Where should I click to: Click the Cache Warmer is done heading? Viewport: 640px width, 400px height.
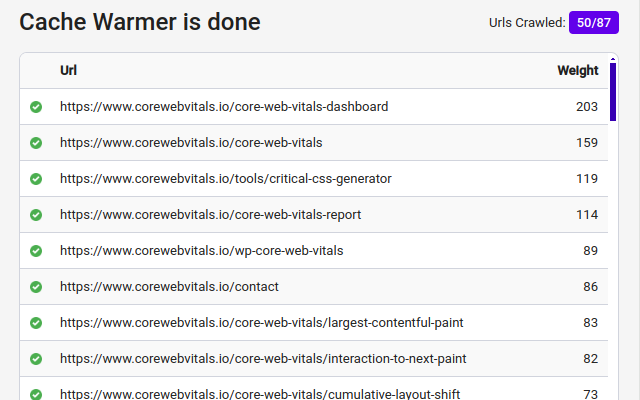(140, 22)
